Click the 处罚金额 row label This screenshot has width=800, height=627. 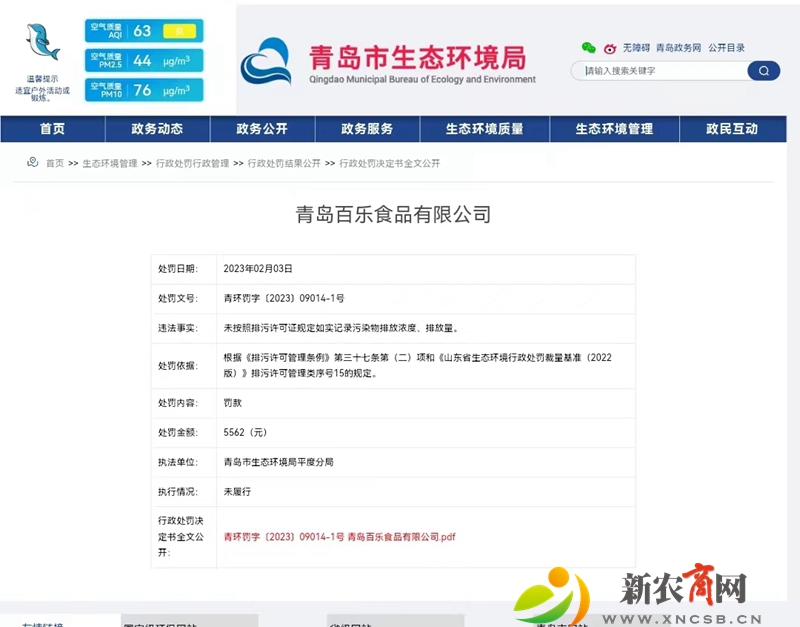tap(178, 433)
